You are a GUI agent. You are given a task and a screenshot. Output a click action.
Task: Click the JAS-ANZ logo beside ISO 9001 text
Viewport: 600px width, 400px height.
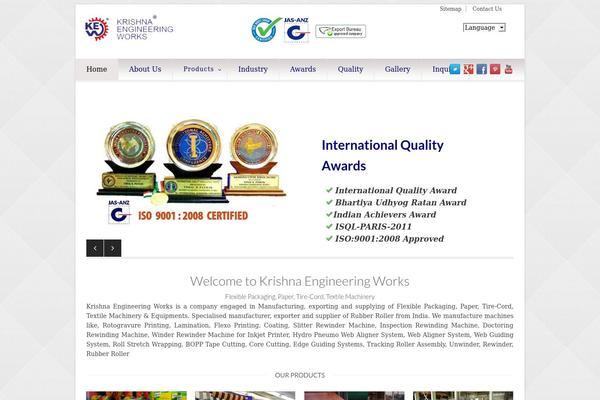[x=119, y=212]
